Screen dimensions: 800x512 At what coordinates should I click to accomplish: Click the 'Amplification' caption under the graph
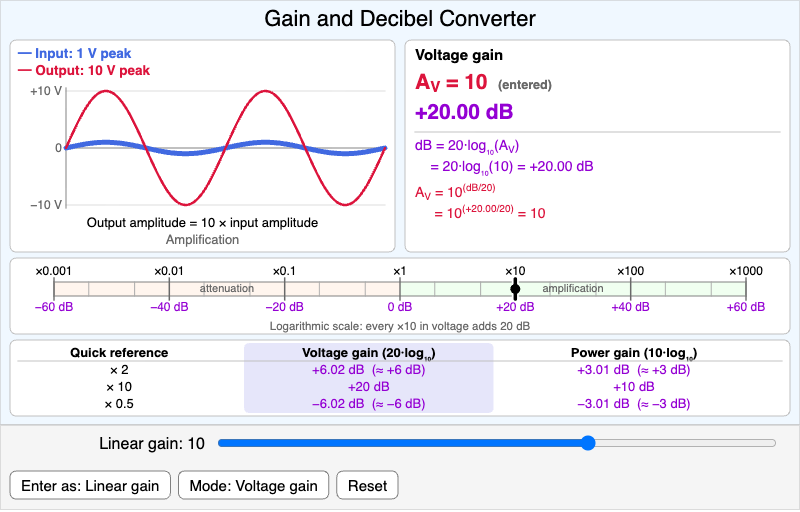click(202, 240)
